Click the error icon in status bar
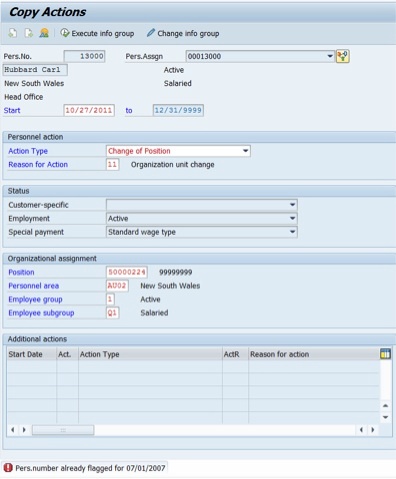 [x=8, y=468]
